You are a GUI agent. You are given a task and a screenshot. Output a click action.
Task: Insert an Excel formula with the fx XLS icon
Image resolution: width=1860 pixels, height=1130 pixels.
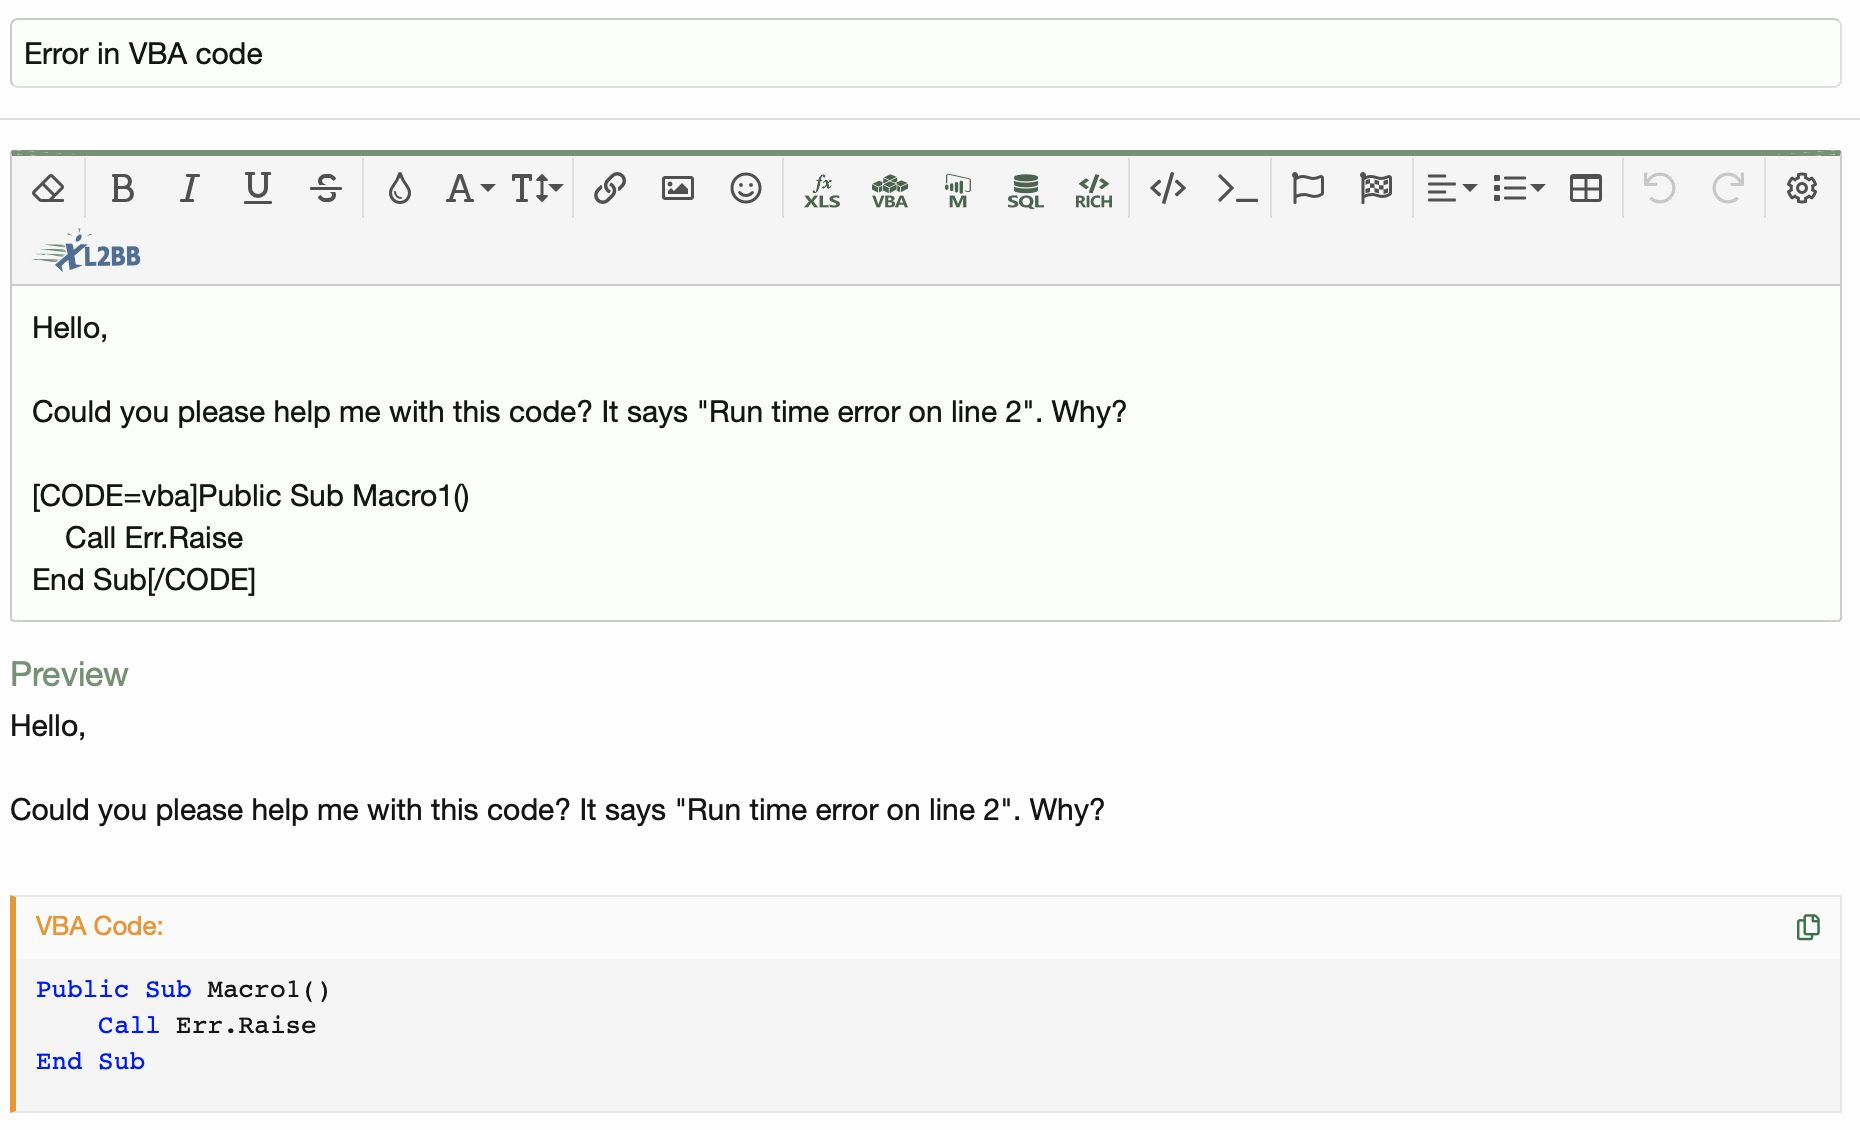[823, 188]
